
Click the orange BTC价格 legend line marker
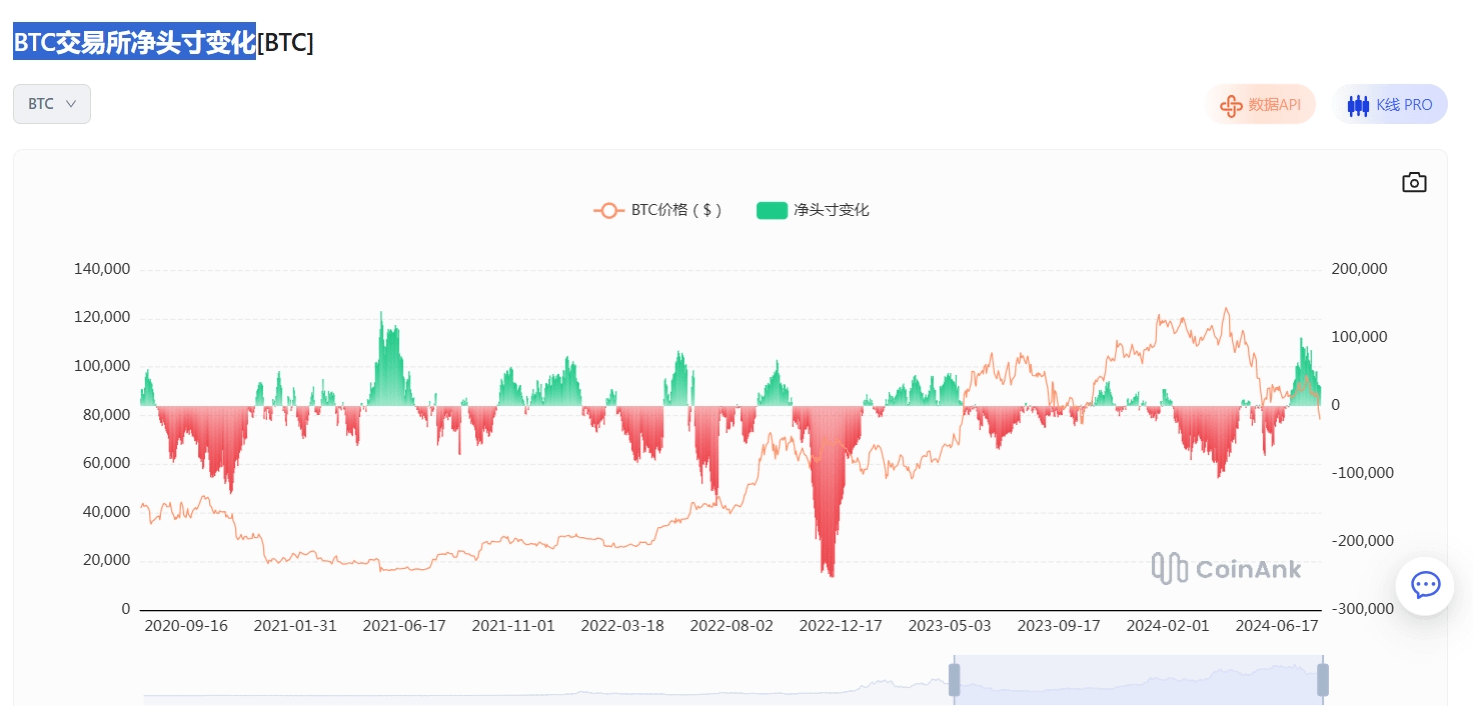coord(608,210)
